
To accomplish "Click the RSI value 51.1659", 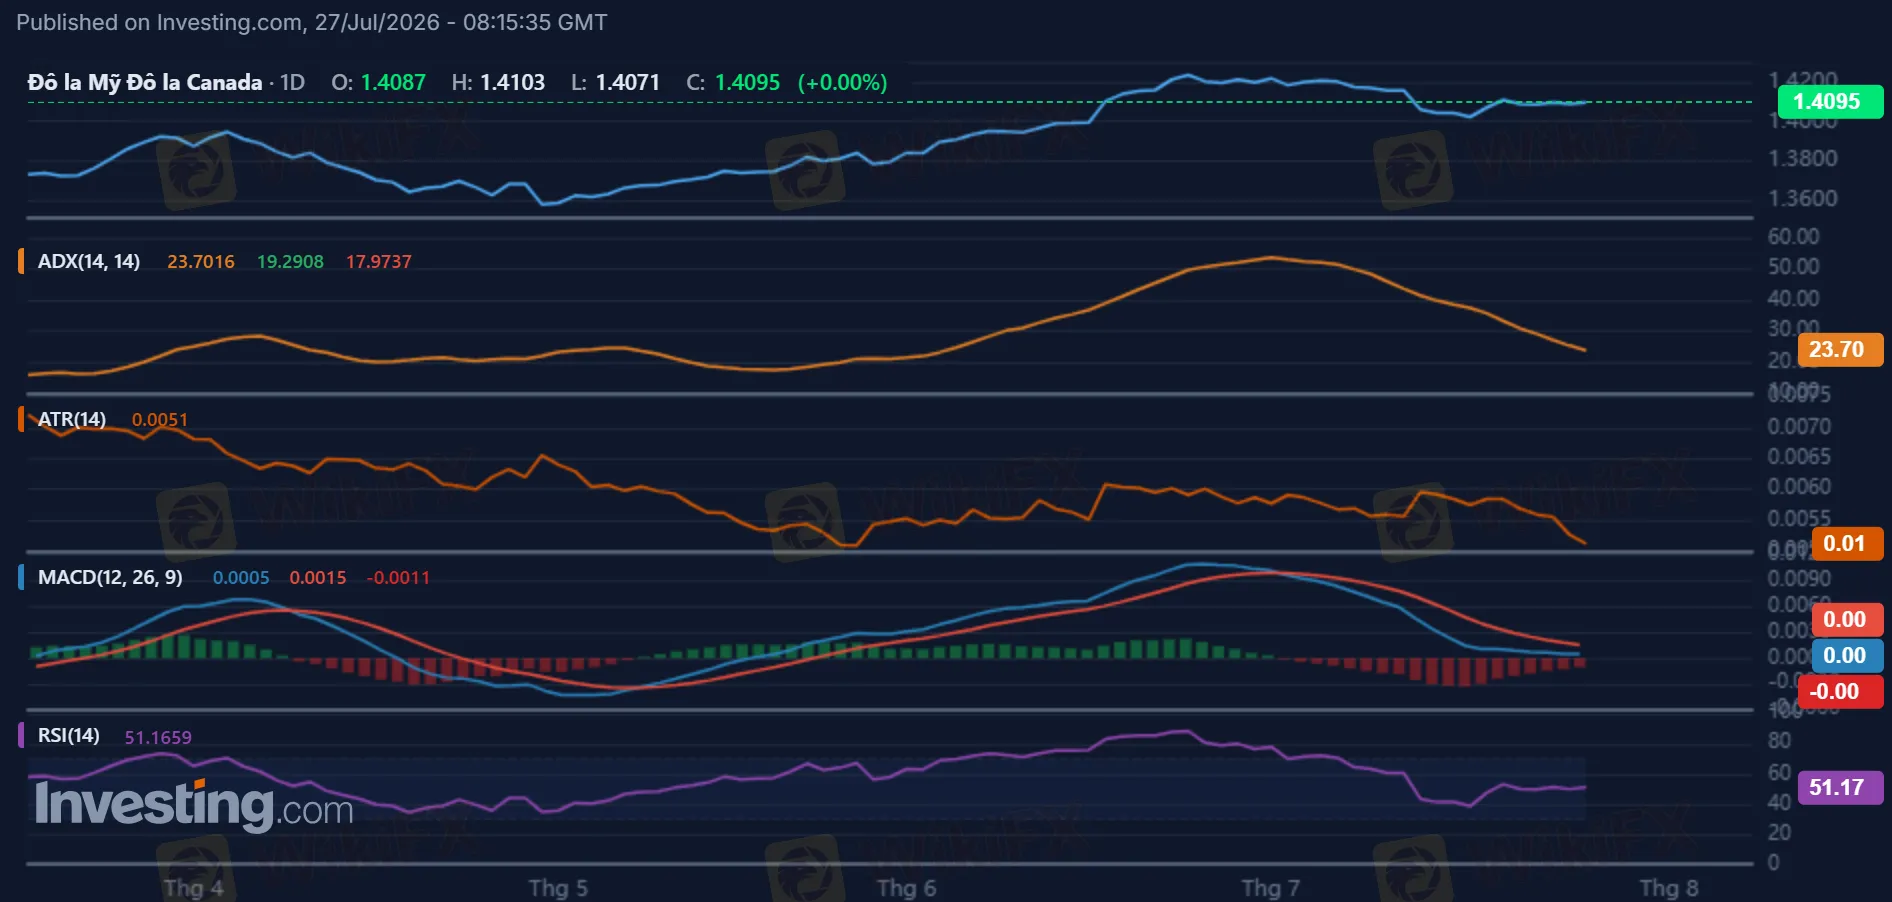I will (158, 737).
